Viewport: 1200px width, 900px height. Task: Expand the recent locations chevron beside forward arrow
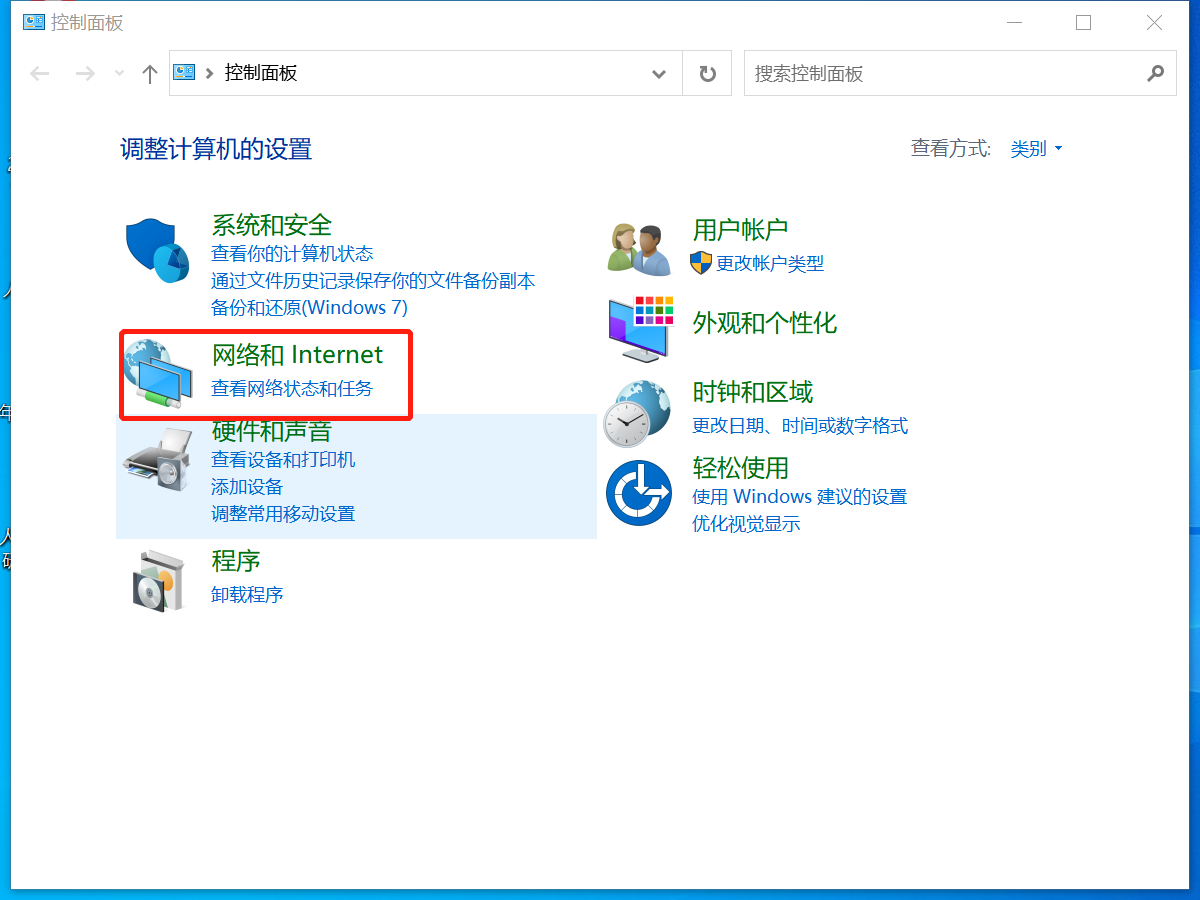point(117,73)
